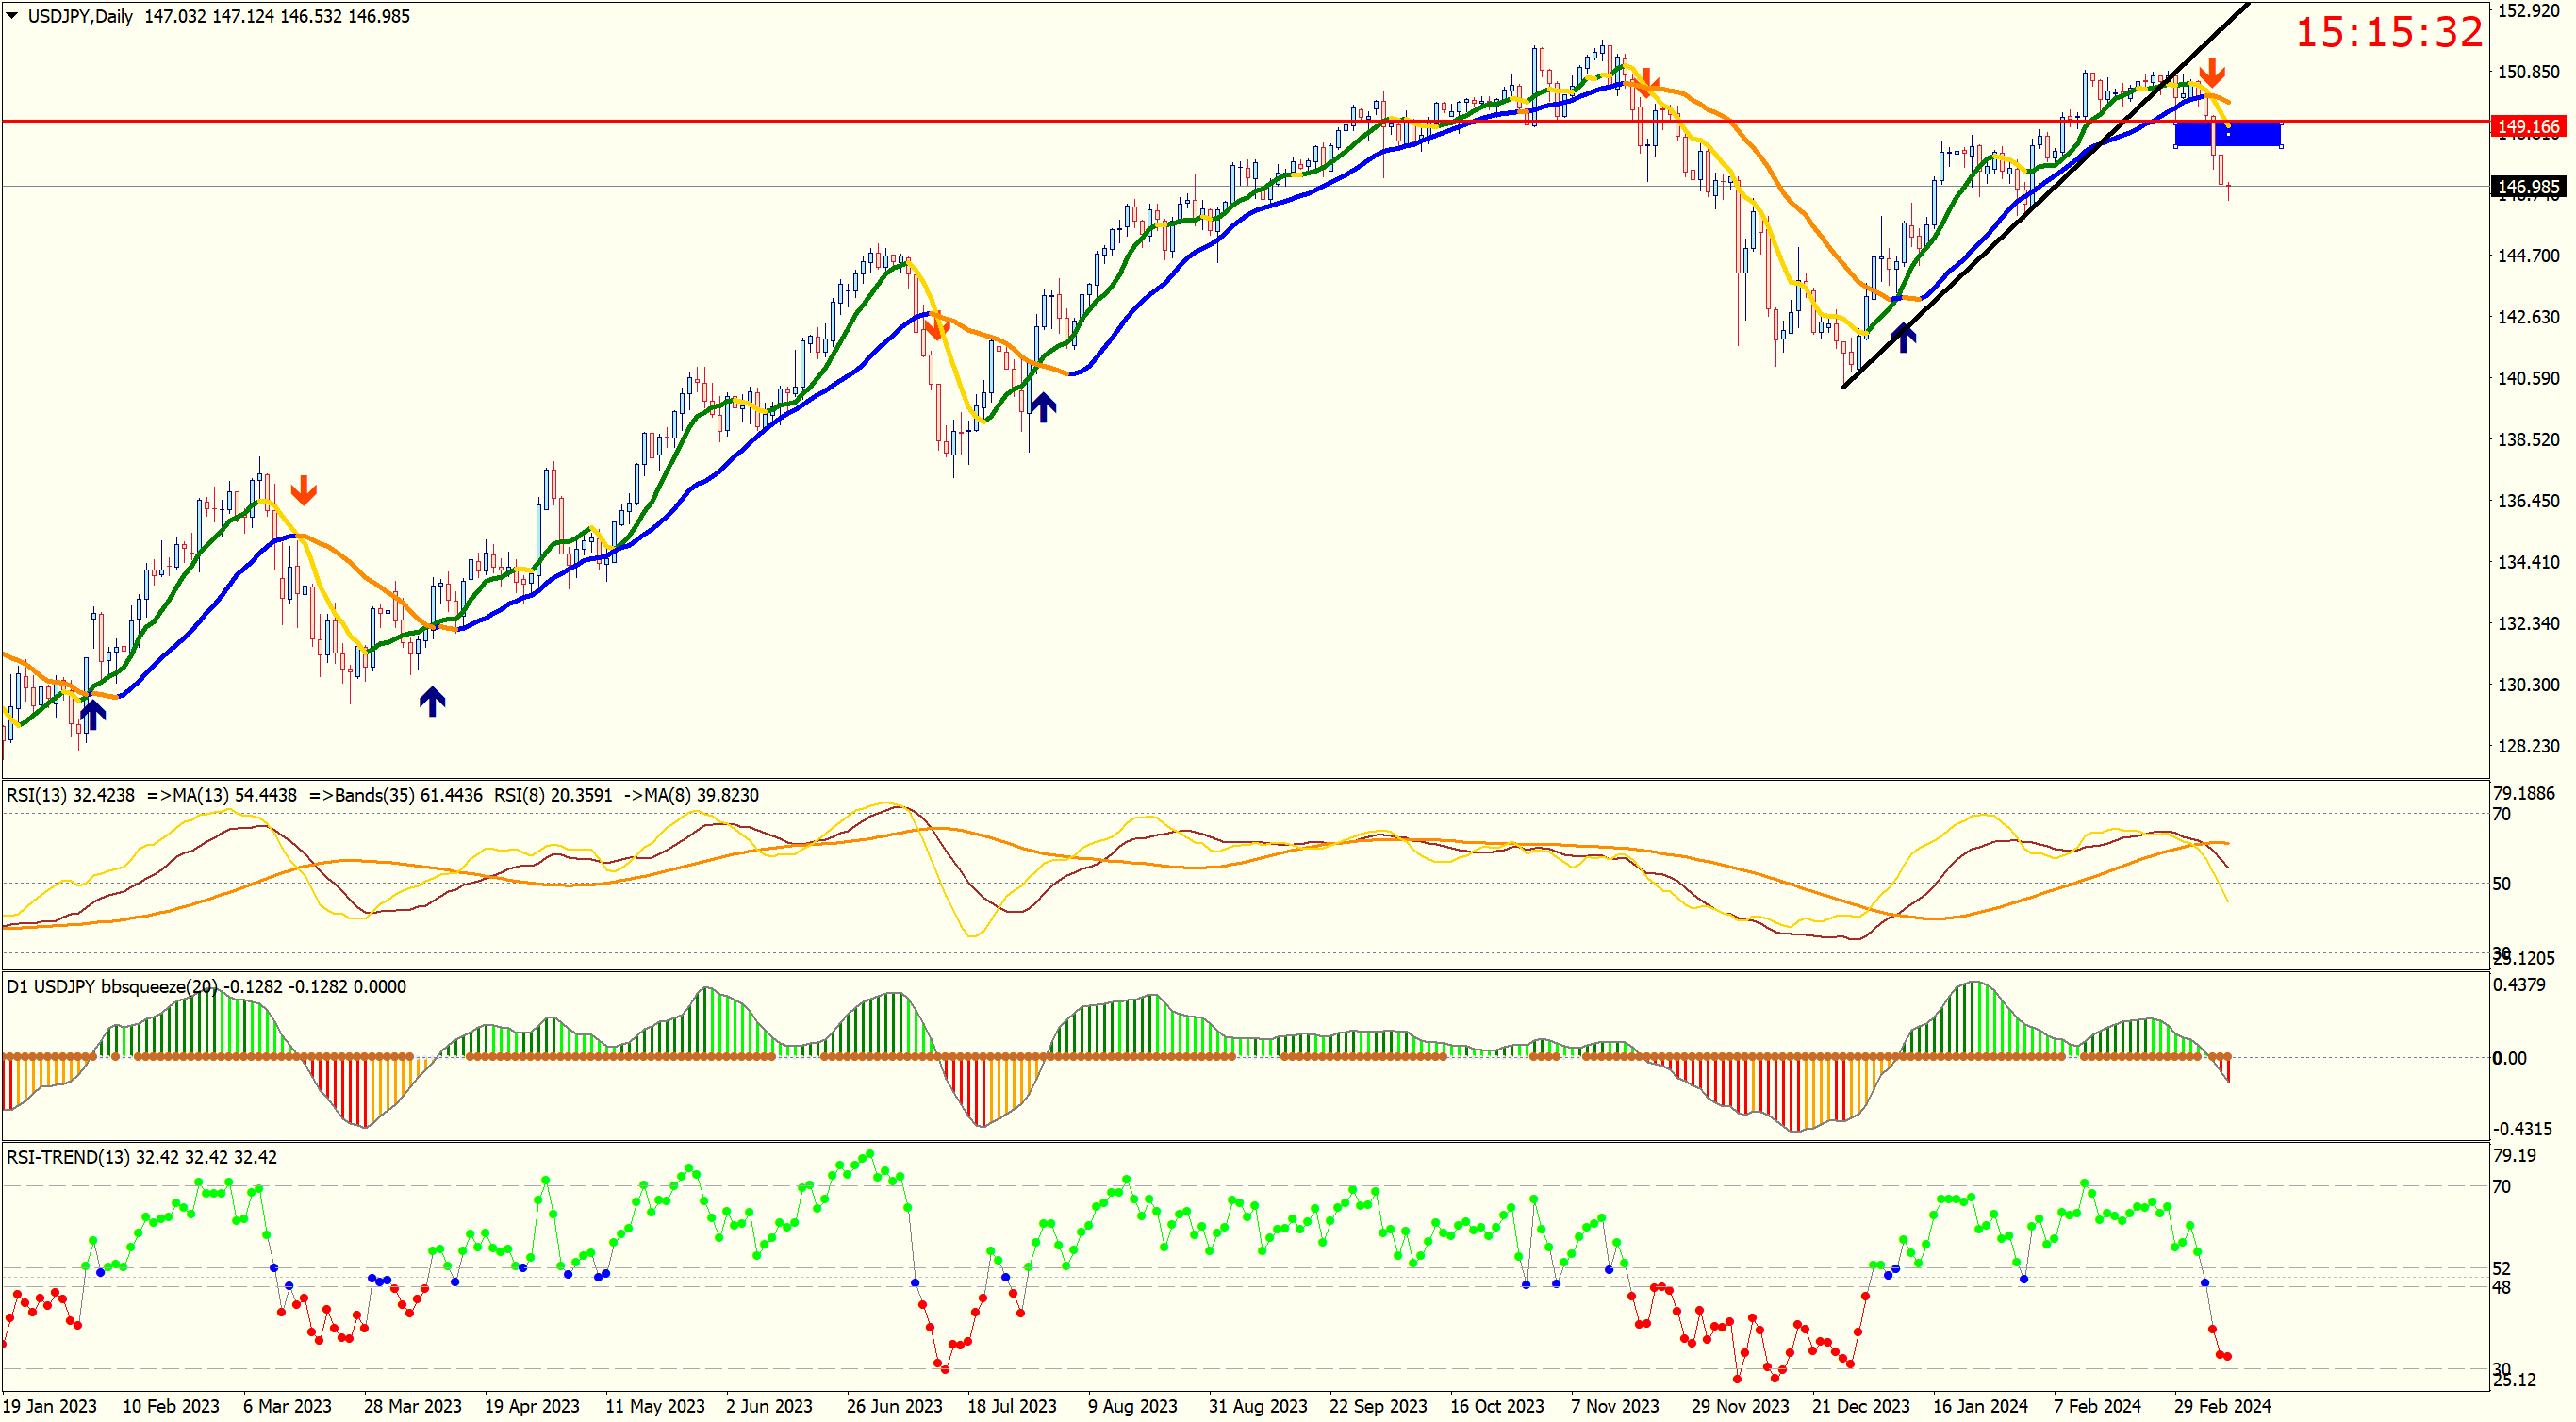Click blue up arrow below late March 2023 low
2576x1422 pixels.
[x=432, y=701]
